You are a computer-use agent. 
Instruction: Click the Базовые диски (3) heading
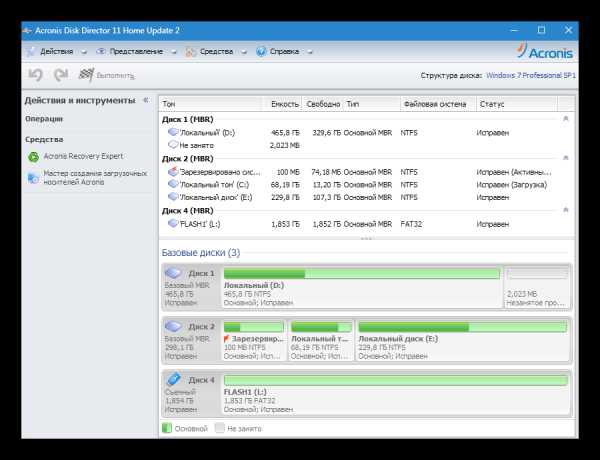pos(201,253)
